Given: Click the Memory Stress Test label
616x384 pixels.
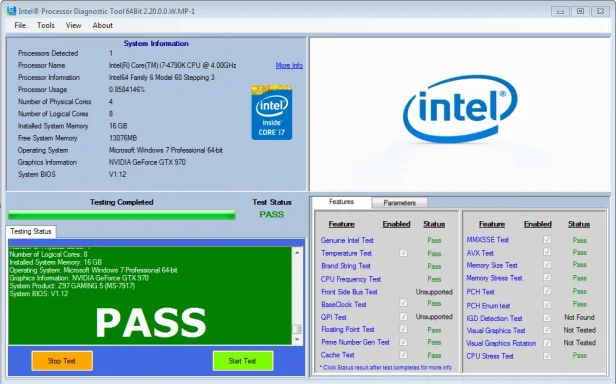Looking at the screenshot, I should pyautogui.click(x=494, y=278).
